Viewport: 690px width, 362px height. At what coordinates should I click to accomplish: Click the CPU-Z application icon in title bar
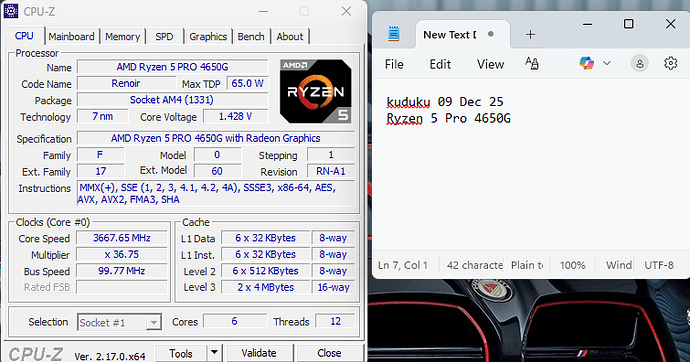point(11,11)
